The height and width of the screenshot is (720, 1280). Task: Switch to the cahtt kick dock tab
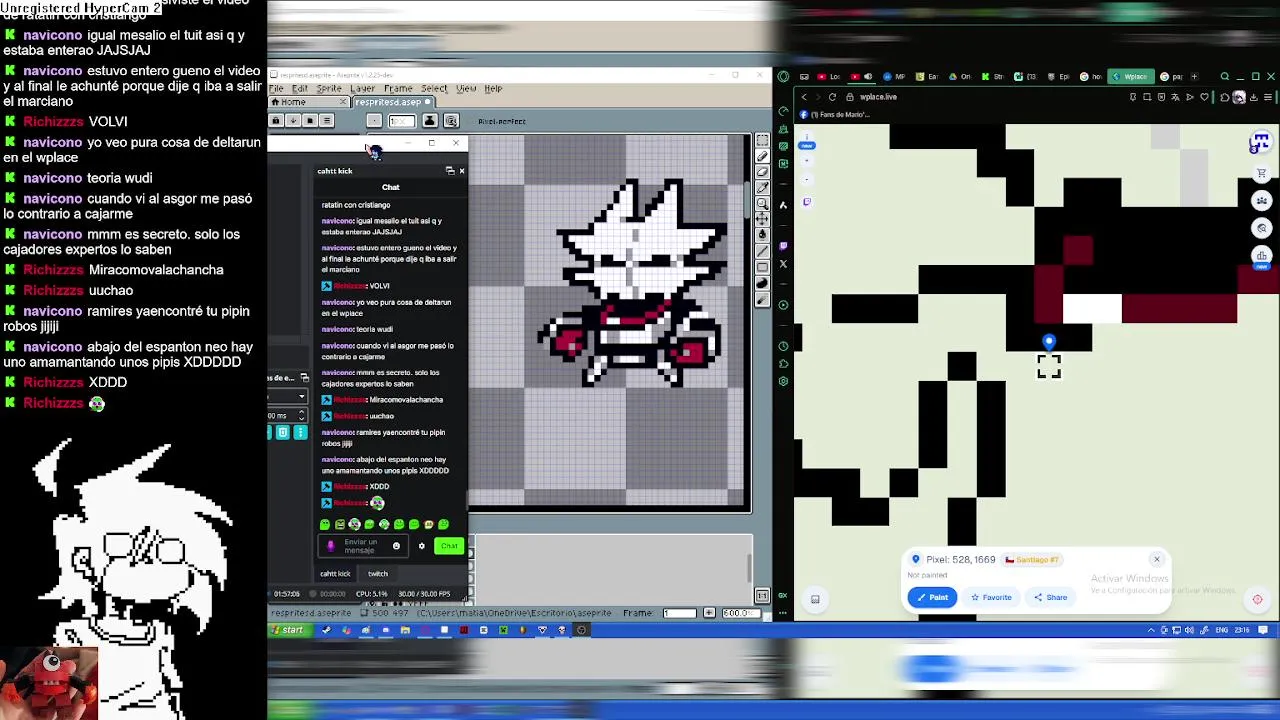coord(335,574)
